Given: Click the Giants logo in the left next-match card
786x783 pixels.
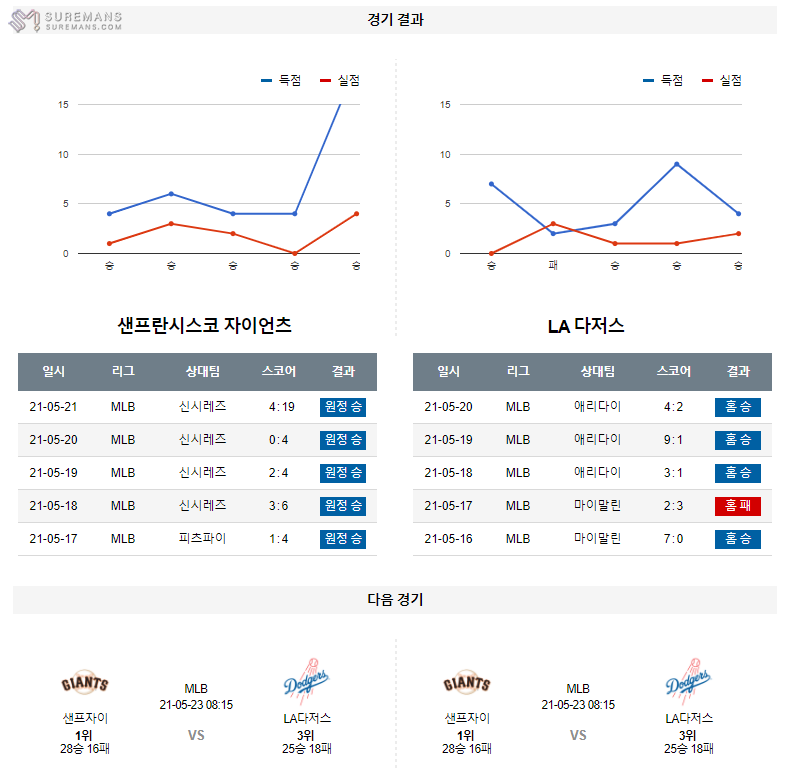Looking at the screenshot, I should coord(85,685).
